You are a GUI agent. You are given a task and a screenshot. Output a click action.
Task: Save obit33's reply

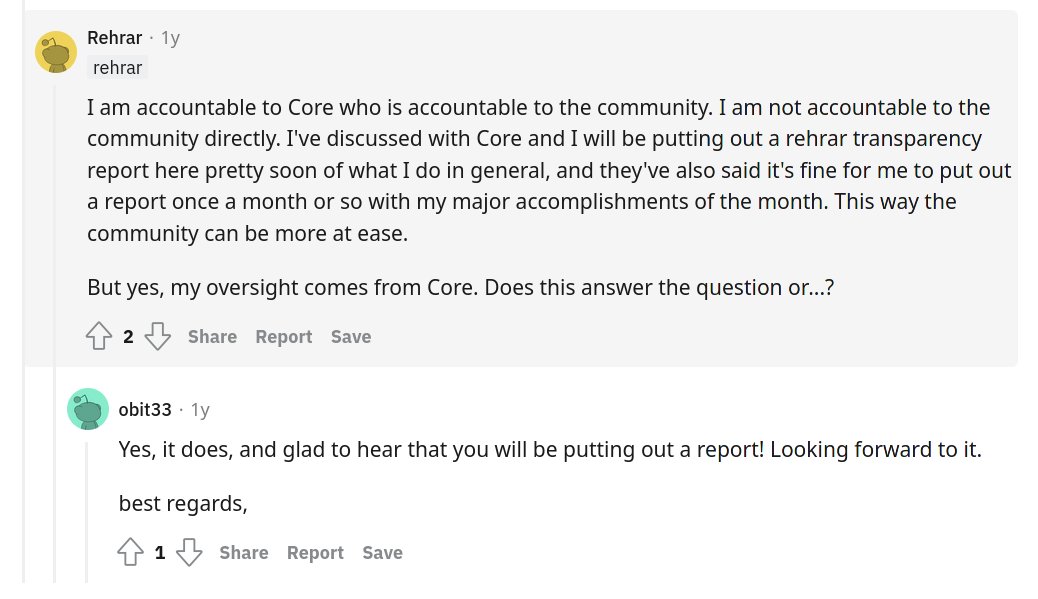coord(383,553)
